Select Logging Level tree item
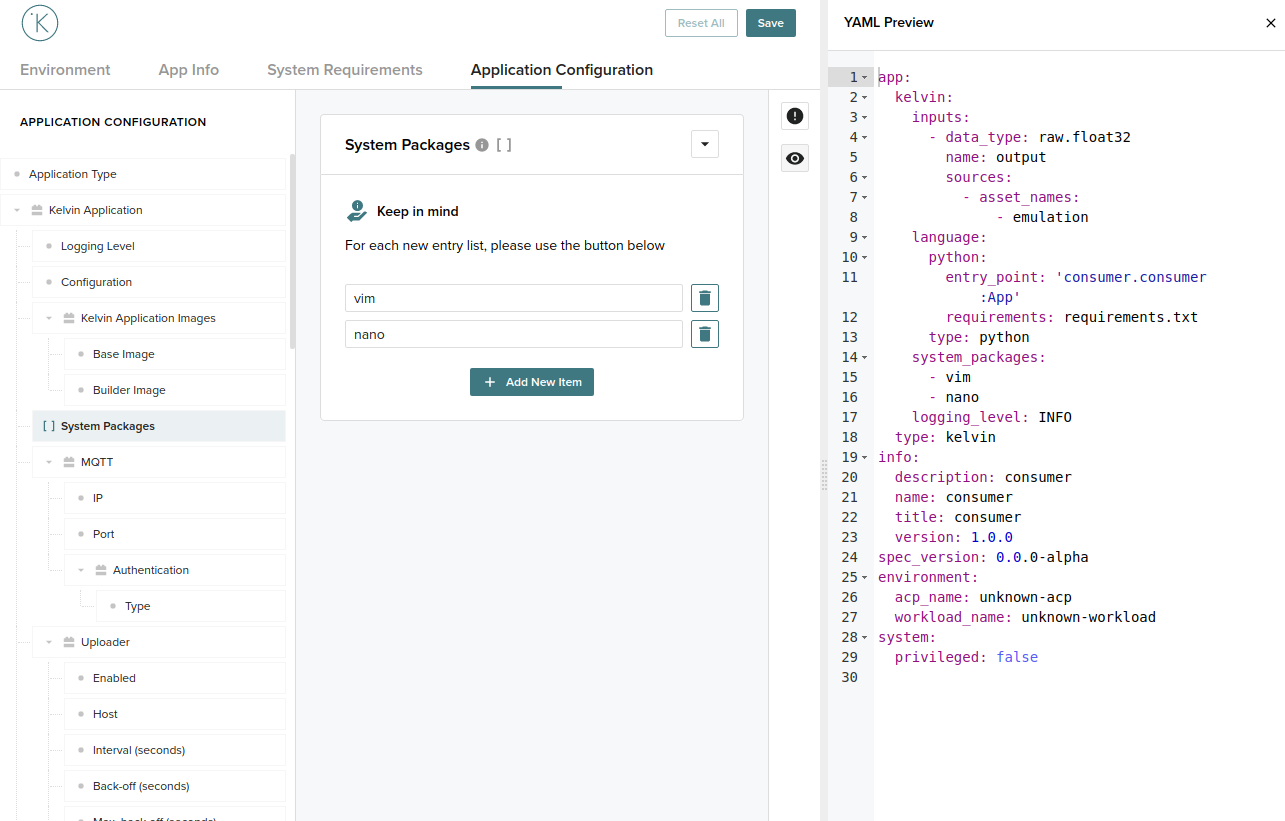 pos(159,246)
